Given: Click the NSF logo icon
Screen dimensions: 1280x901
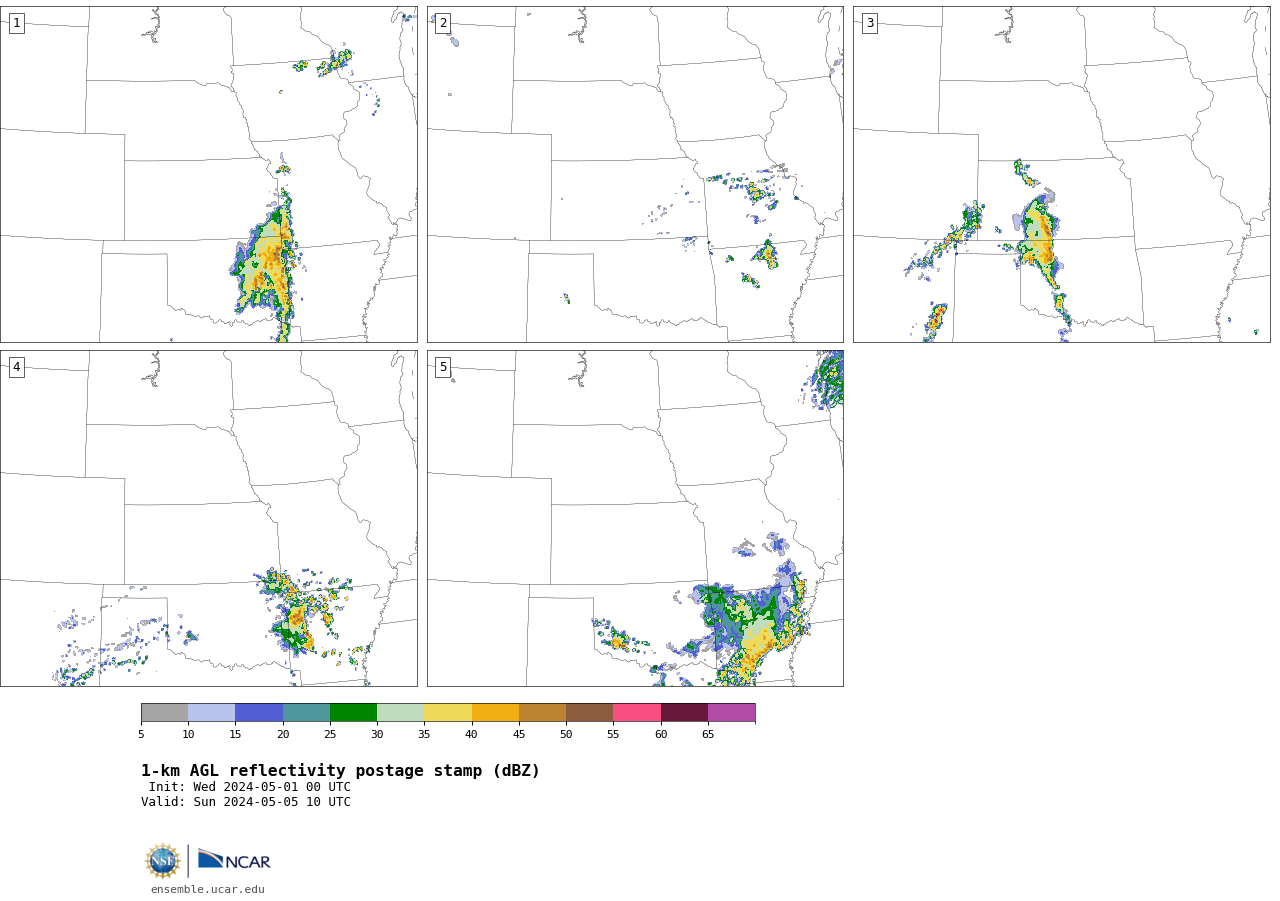Looking at the screenshot, I should coord(163,861).
